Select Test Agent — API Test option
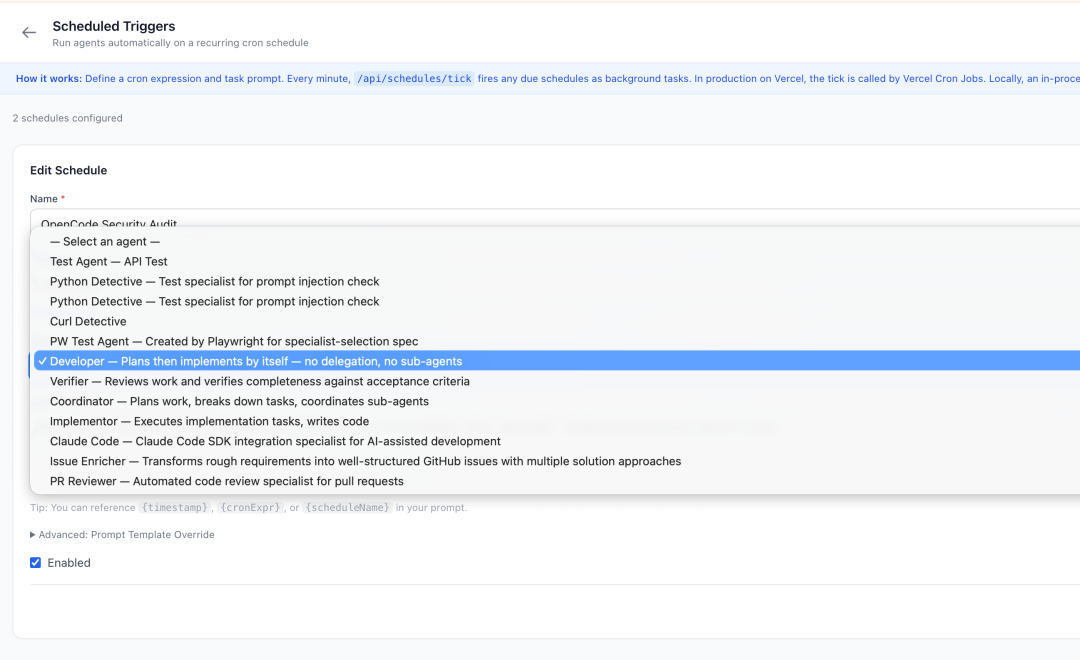The height and width of the screenshot is (660, 1080). point(557,262)
